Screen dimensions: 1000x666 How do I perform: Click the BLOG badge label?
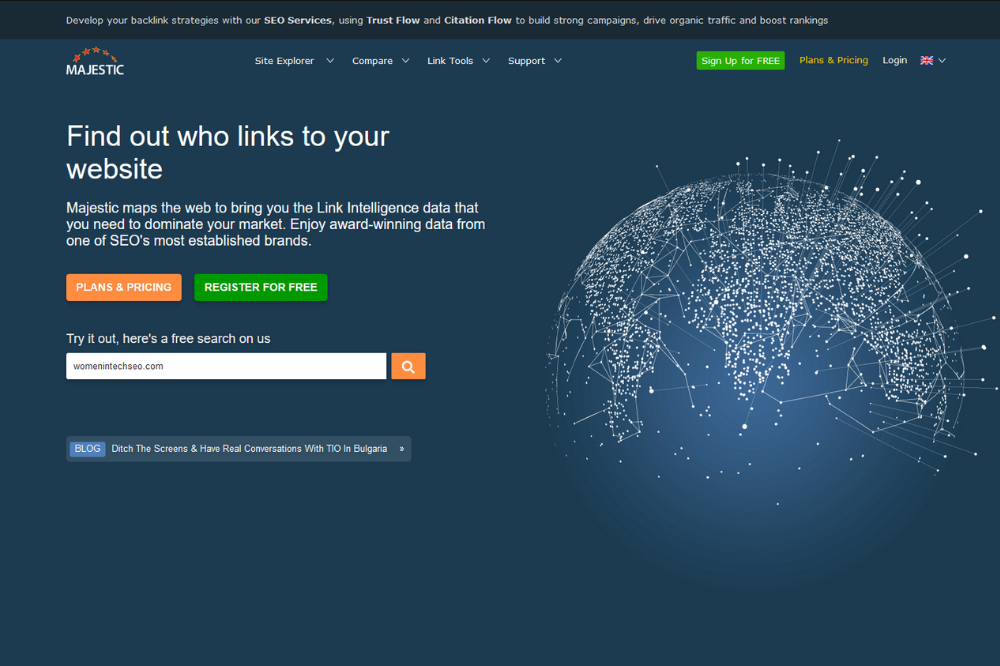coord(87,449)
